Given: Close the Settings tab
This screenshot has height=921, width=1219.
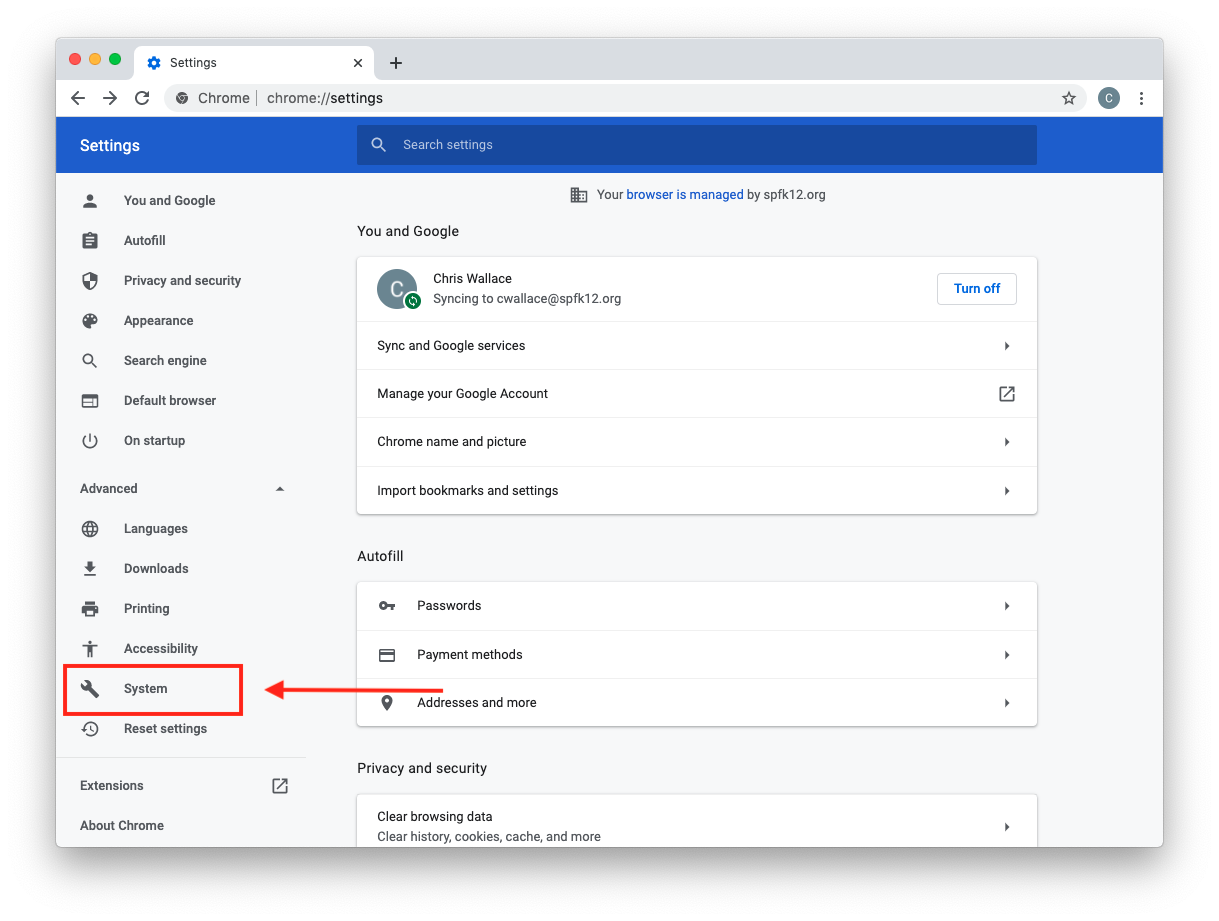Looking at the screenshot, I should (x=358, y=63).
